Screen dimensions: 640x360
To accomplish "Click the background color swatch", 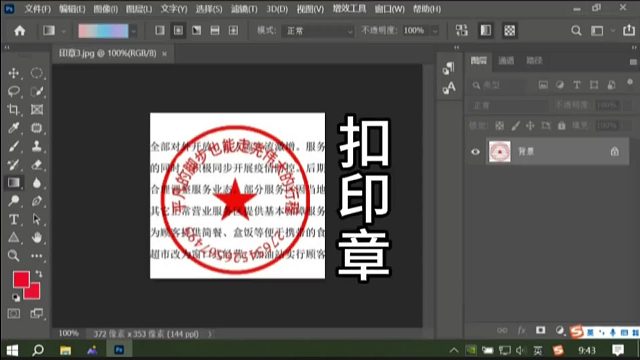I will [34, 293].
